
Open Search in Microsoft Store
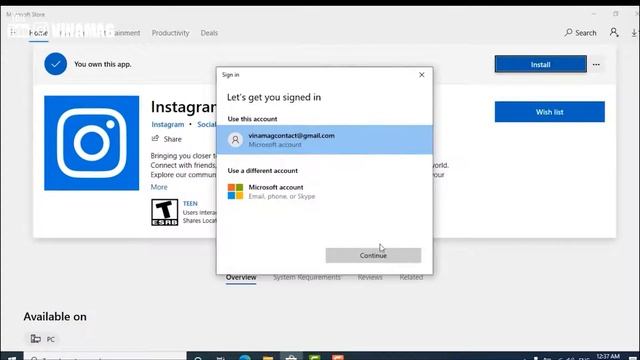click(x=580, y=33)
